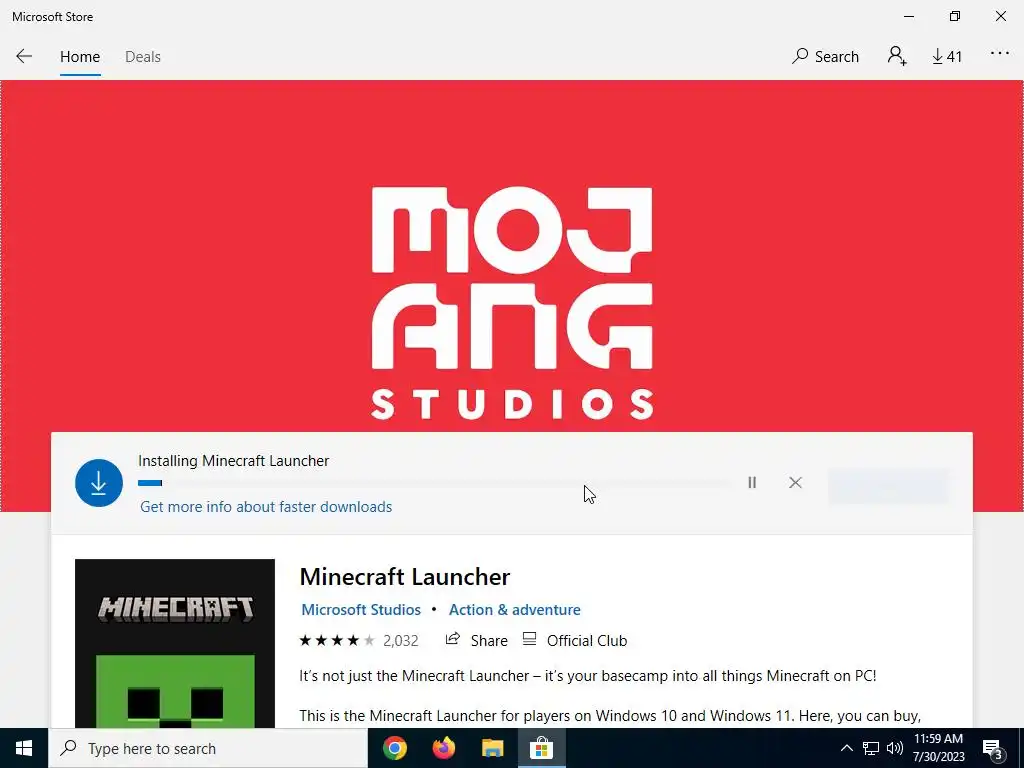Click the basecamp into all things Minecraft line
This screenshot has height=768, width=1024.
click(x=588, y=675)
